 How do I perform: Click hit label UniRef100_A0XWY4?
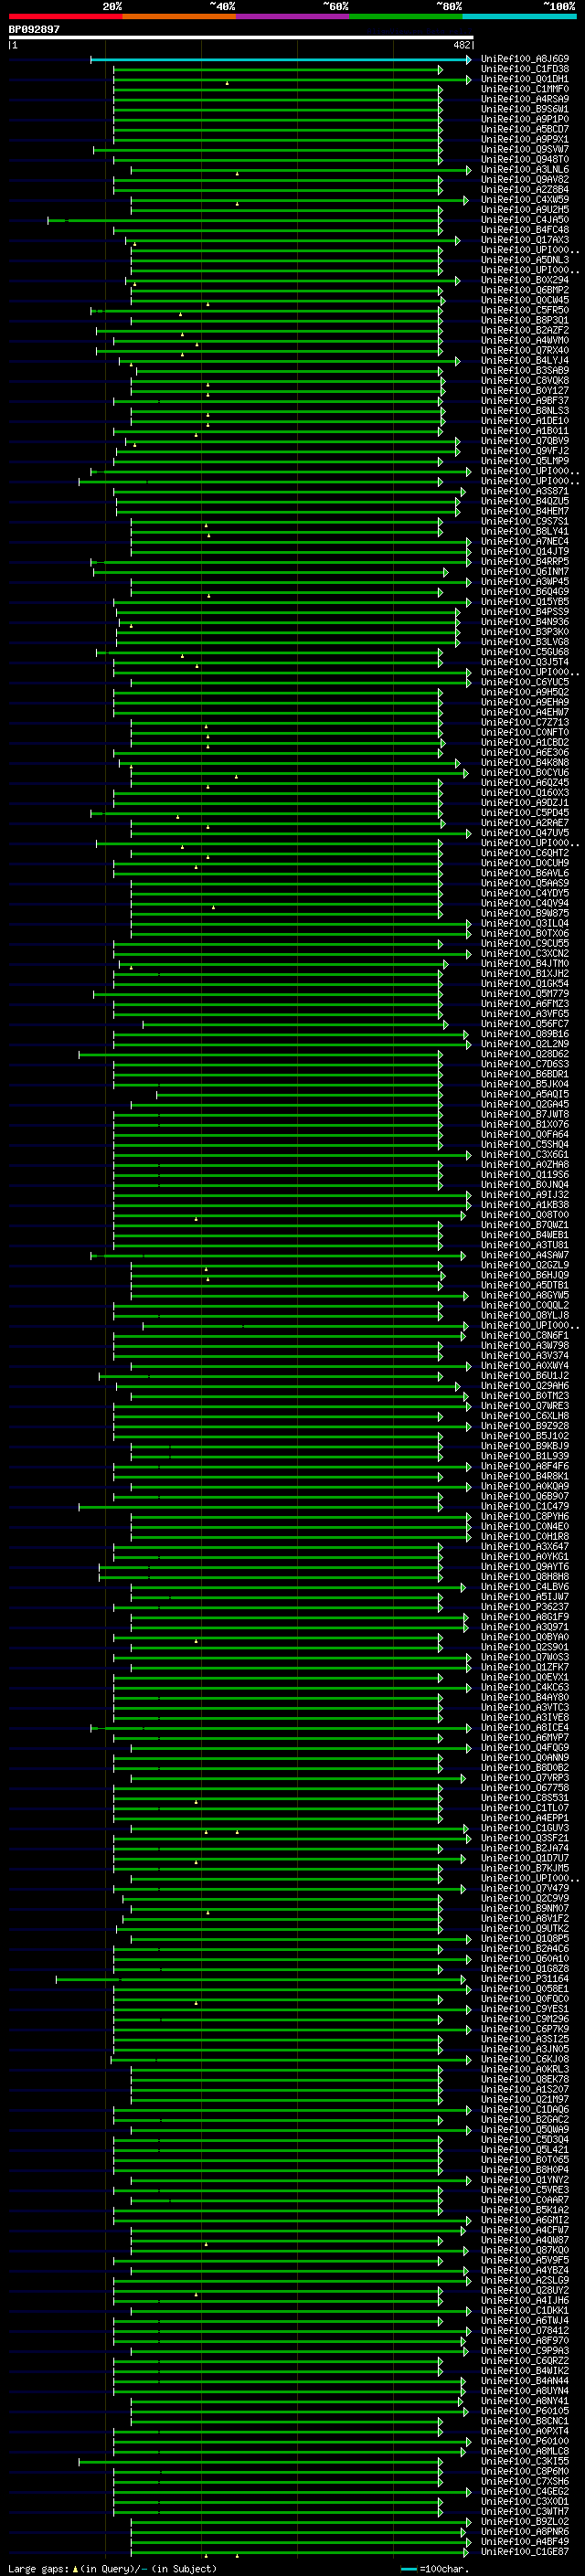tap(525, 1366)
